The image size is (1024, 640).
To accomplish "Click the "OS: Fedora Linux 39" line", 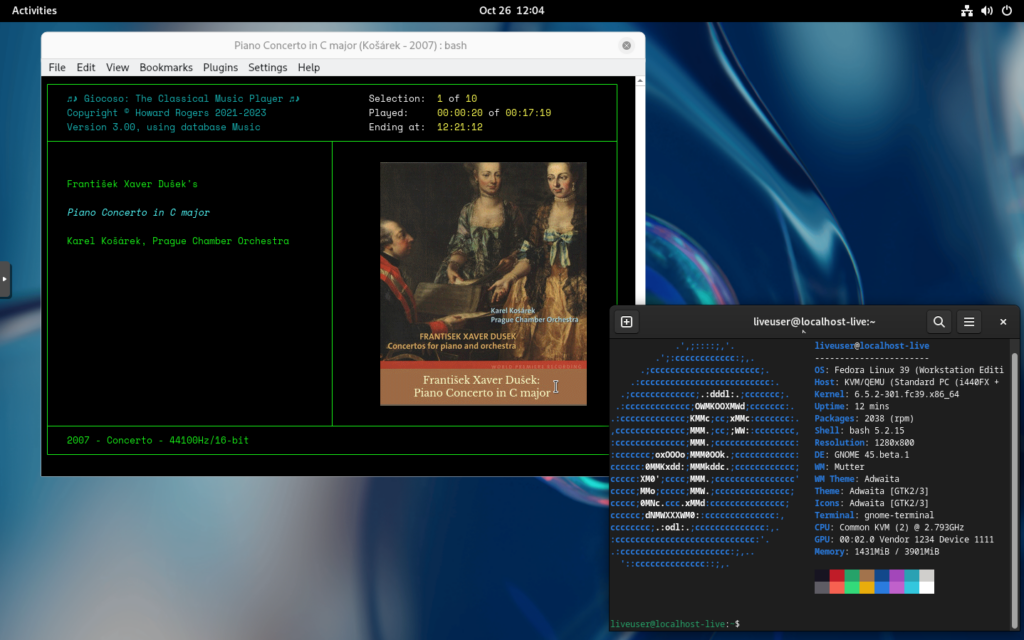I will click(909, 370).
